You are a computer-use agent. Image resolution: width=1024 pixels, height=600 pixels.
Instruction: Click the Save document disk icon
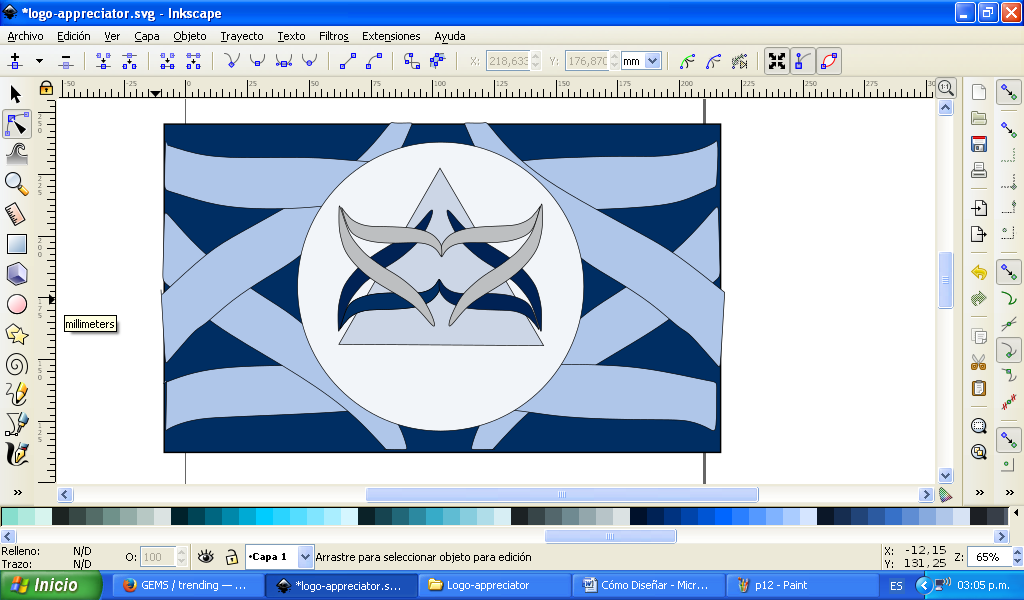pyautogui.click(x=978, y=144)
